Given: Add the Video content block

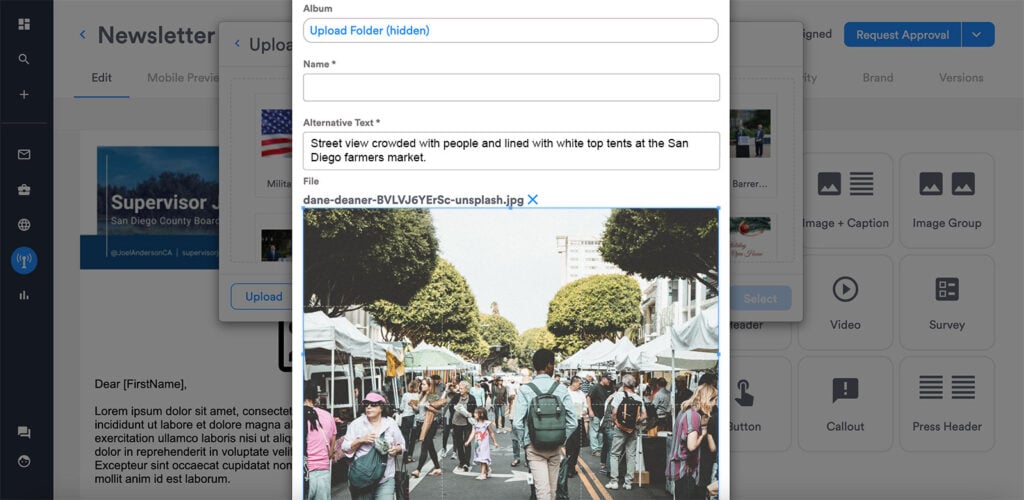Looking at the screenshot, I should (x=845, y=302).
